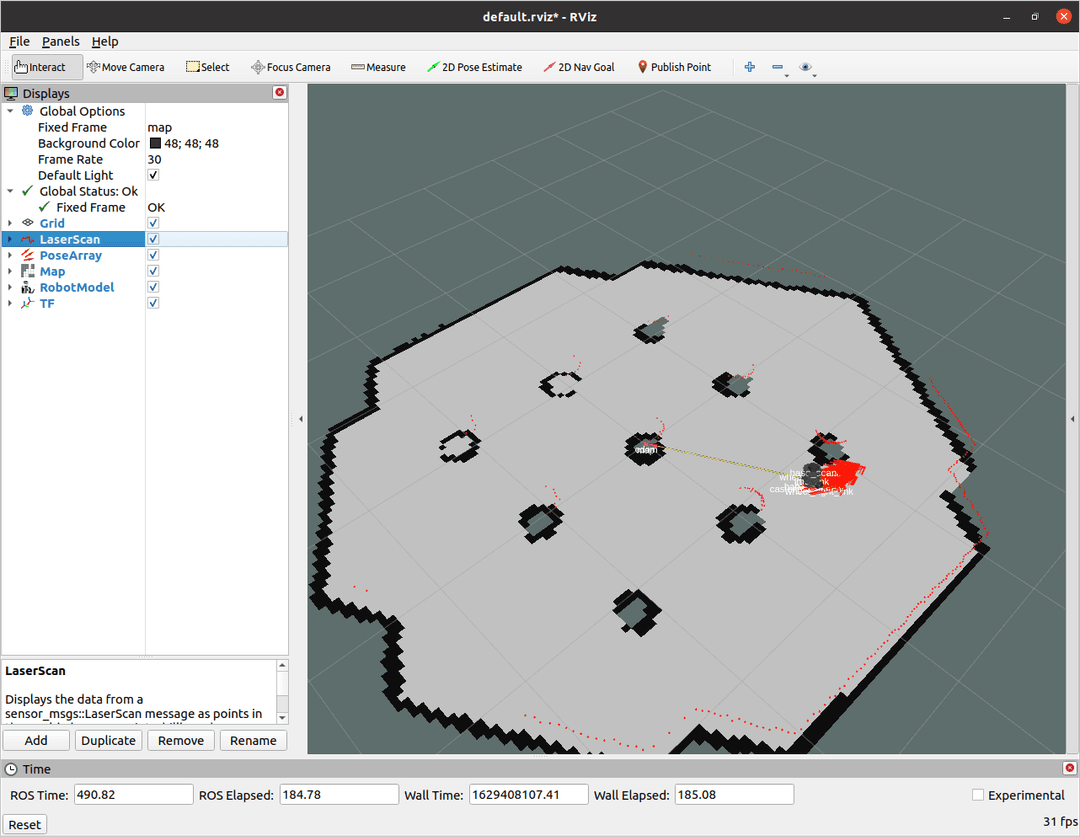
Task: Disable the LaserScan display checkbox
Action: coord(153,240)
